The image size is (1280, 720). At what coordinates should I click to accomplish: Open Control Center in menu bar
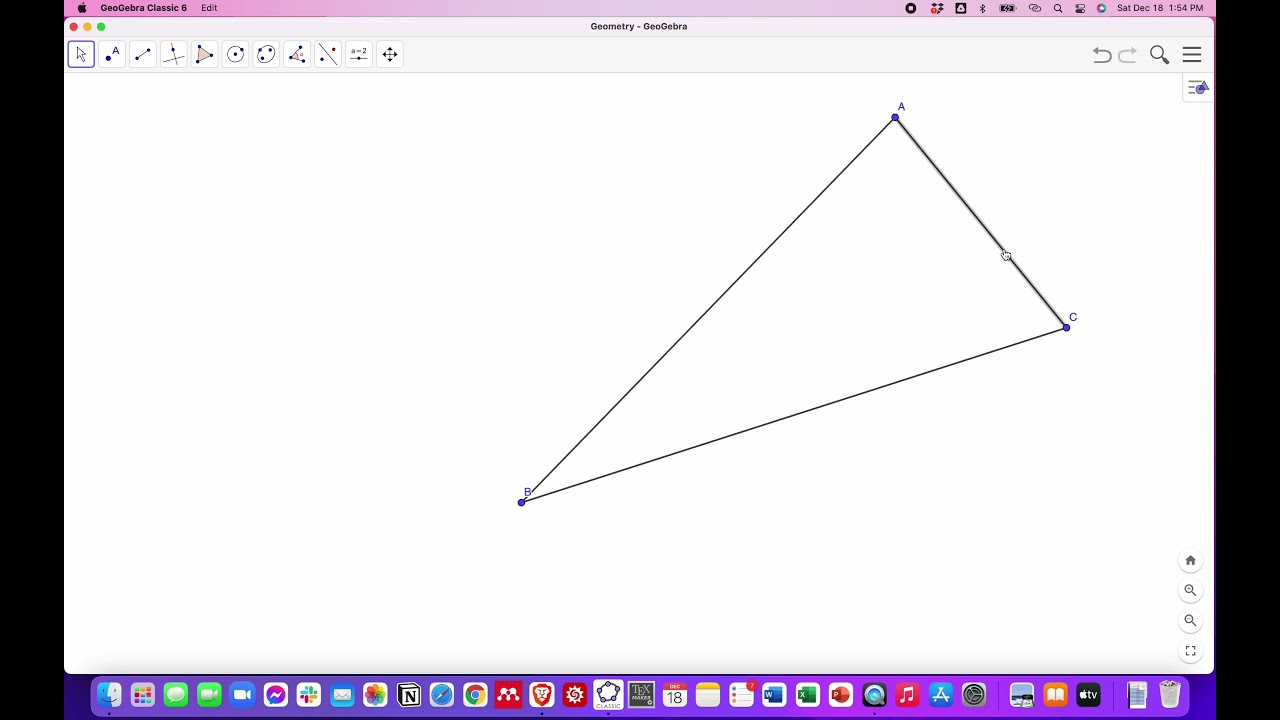coord(1080,8)
